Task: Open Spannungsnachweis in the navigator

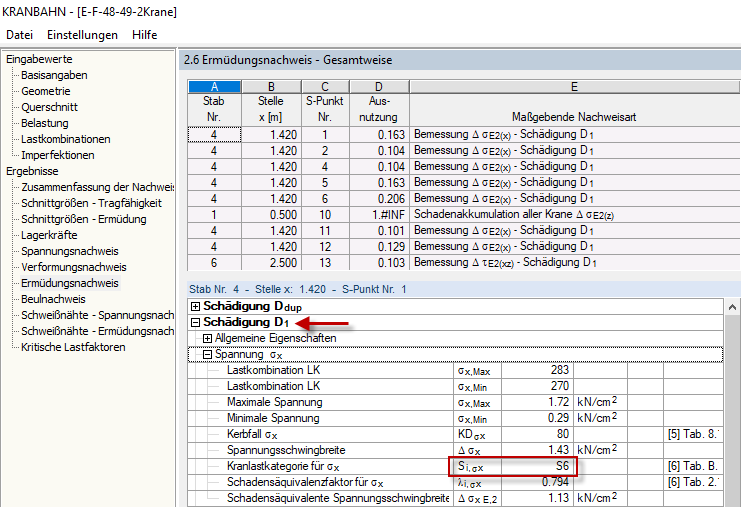Action: click(69, 251)
